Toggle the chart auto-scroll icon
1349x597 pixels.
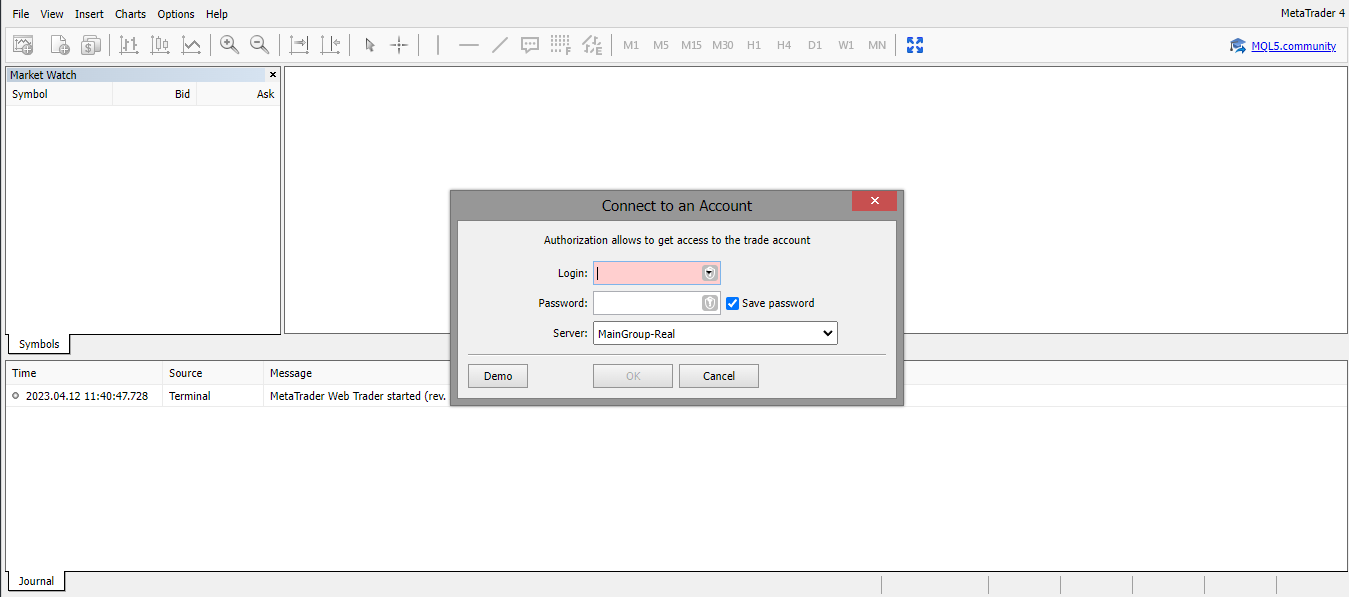[x=299, y=45]
